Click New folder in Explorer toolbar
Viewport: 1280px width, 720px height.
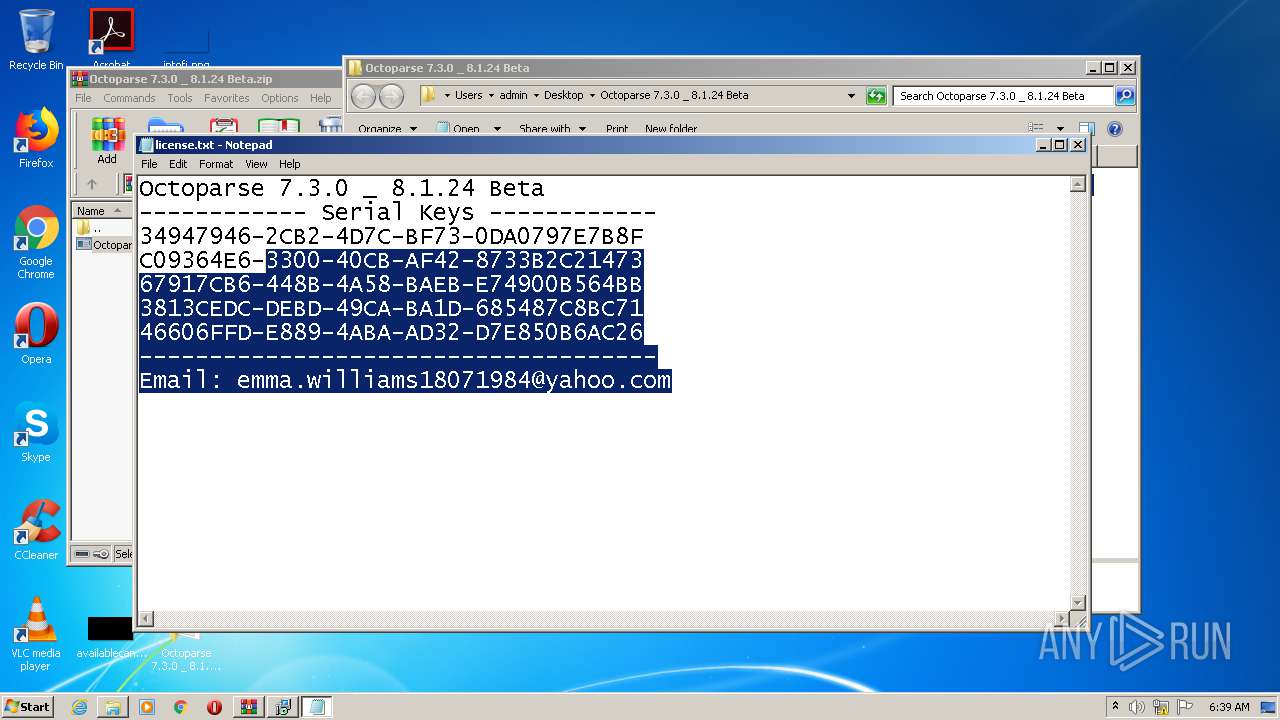pos(671,128)
